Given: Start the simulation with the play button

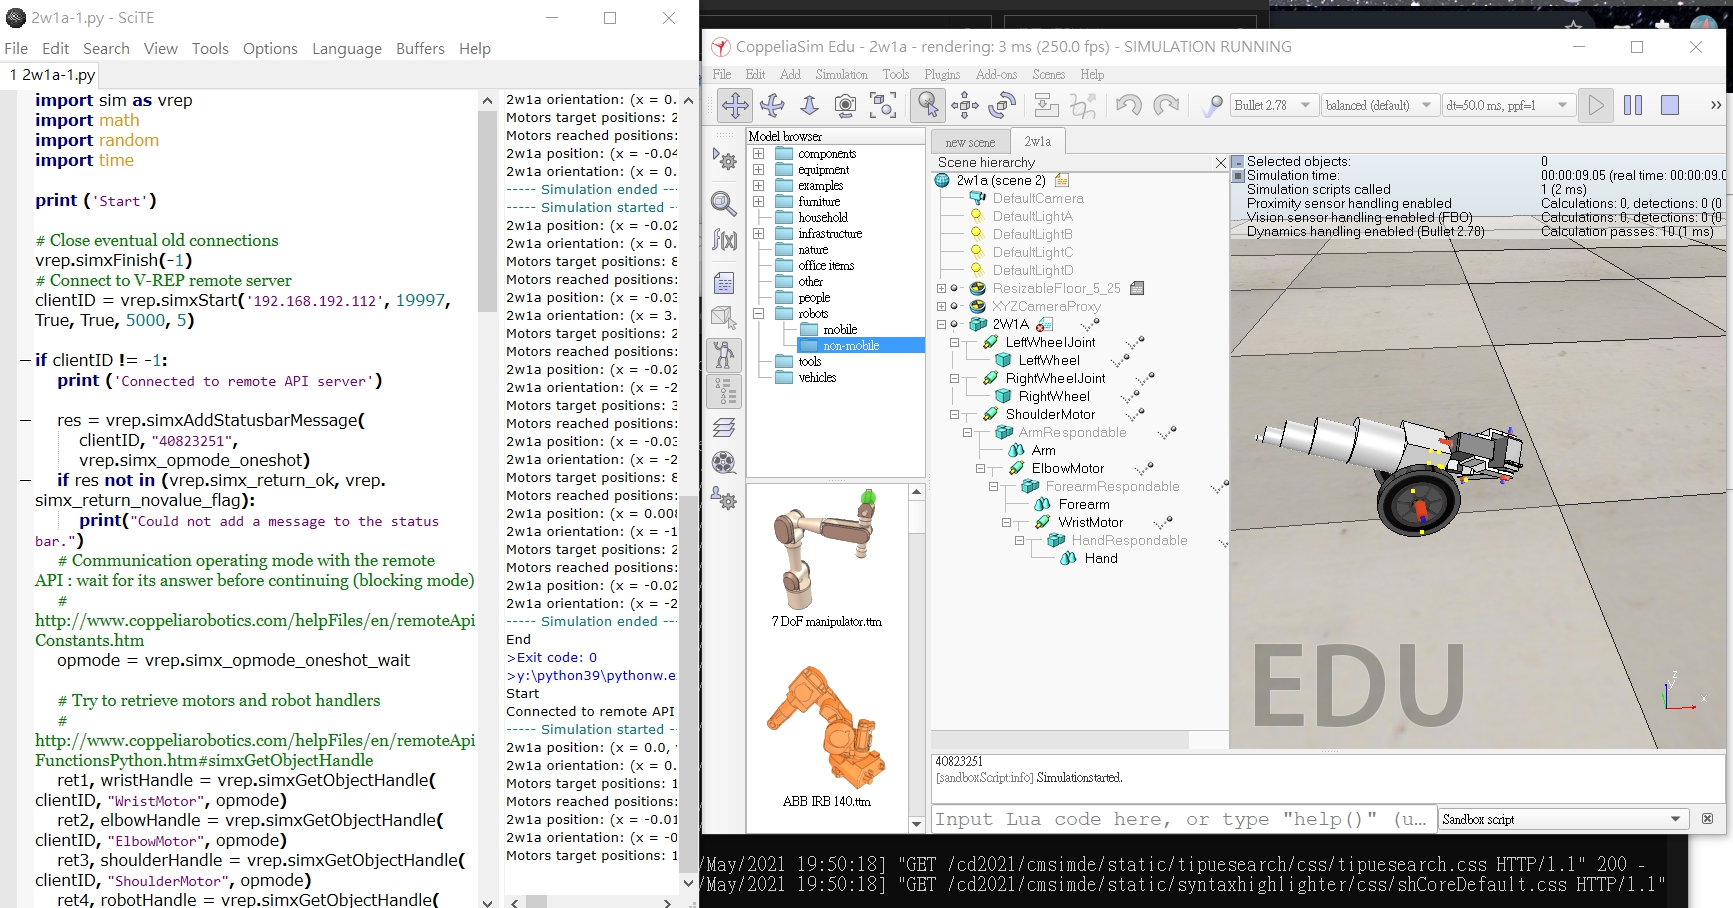Looking at the screenshot, I should (1596, 105).
